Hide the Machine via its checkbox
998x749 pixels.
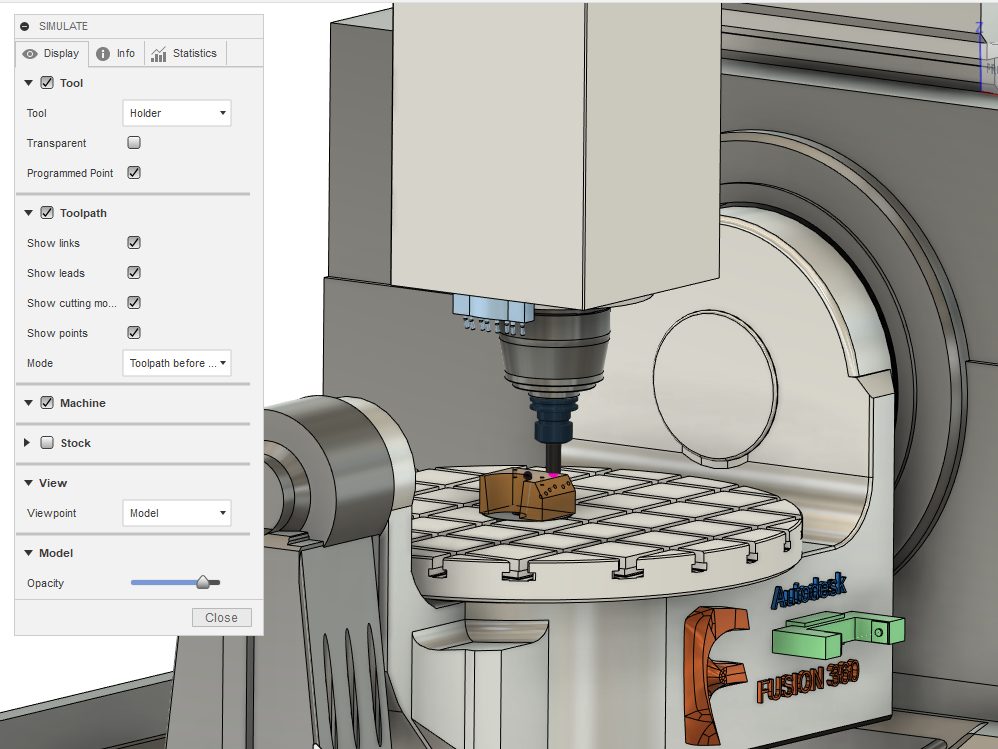pyautogui.click(x=46, y=403)
